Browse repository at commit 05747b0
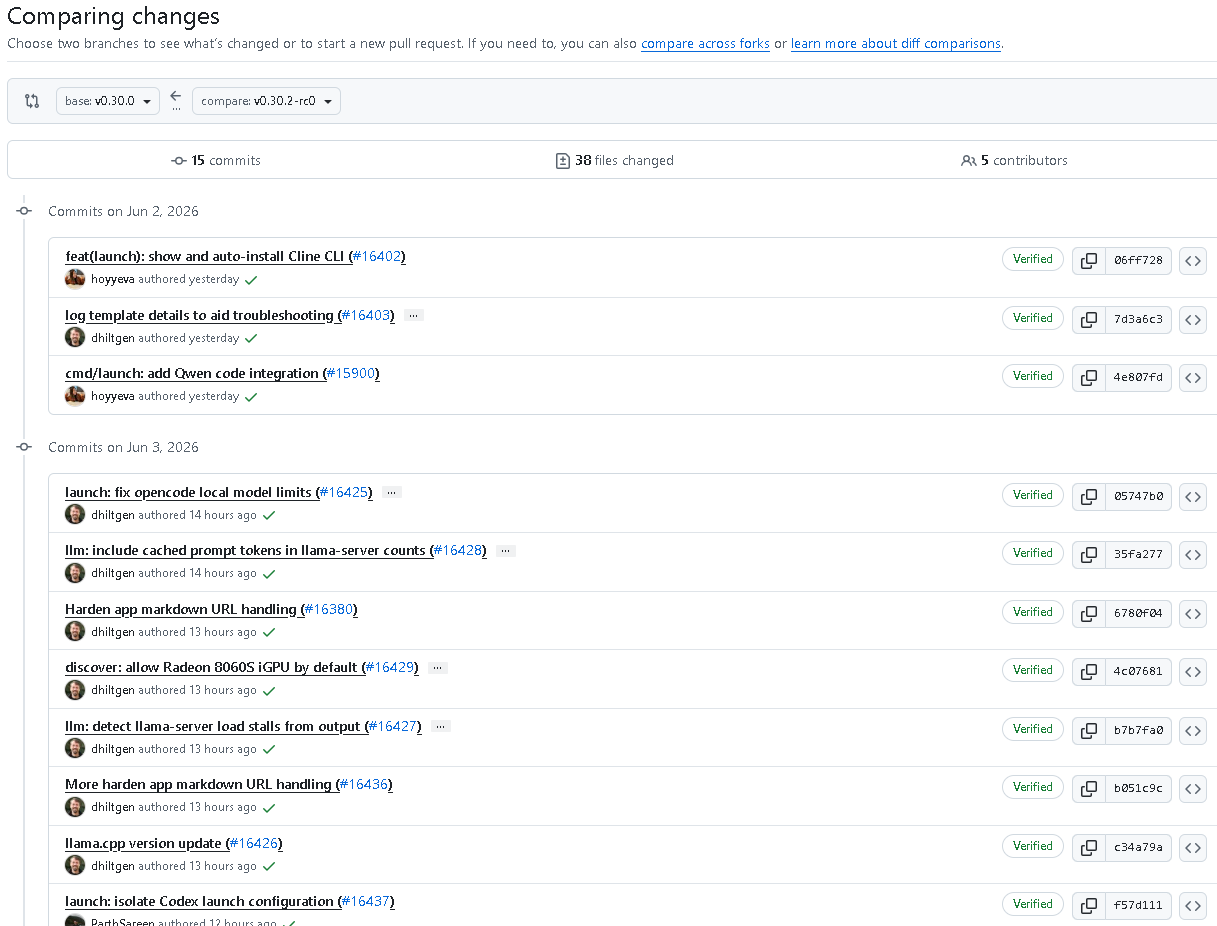This screenshot has height=926, width=1217. tap(1193, 496)
